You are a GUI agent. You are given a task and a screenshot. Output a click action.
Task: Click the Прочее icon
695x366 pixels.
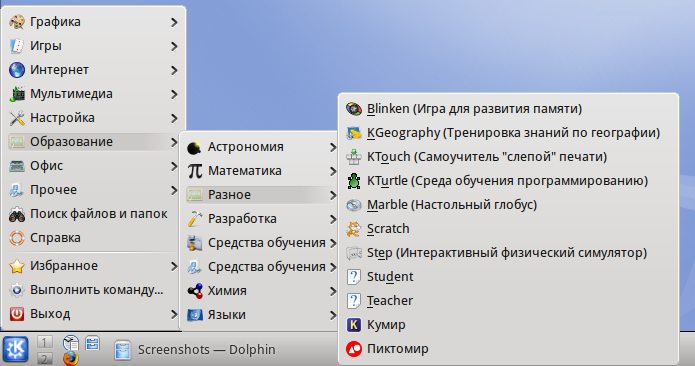click(17, 190)
